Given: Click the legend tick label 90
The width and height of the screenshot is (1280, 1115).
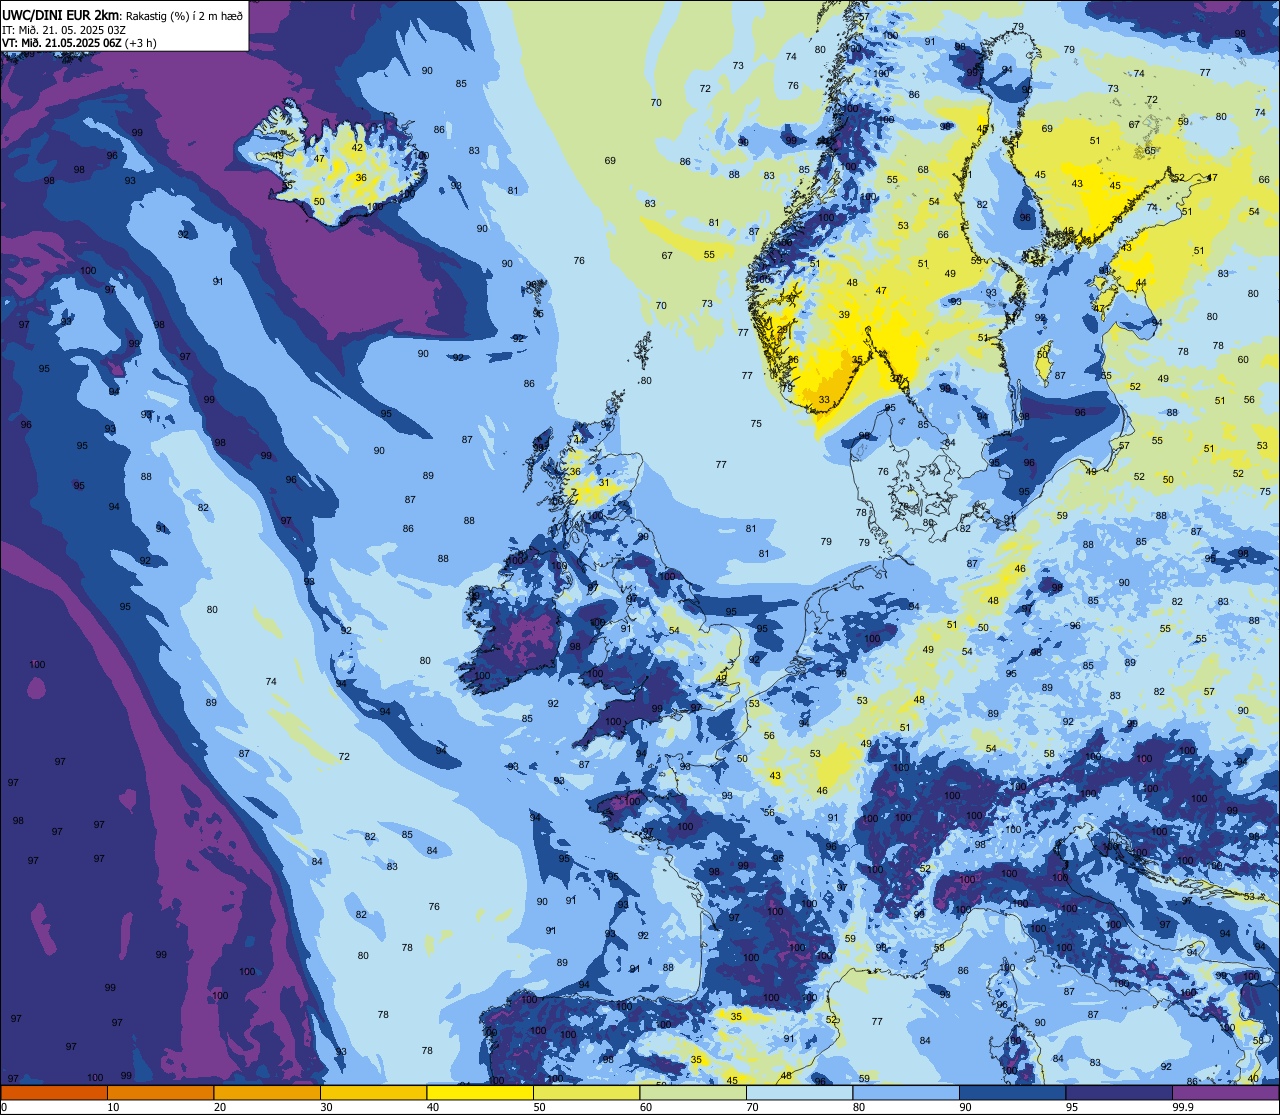Looking at the screenshot, I should [x=965, y=1107].
